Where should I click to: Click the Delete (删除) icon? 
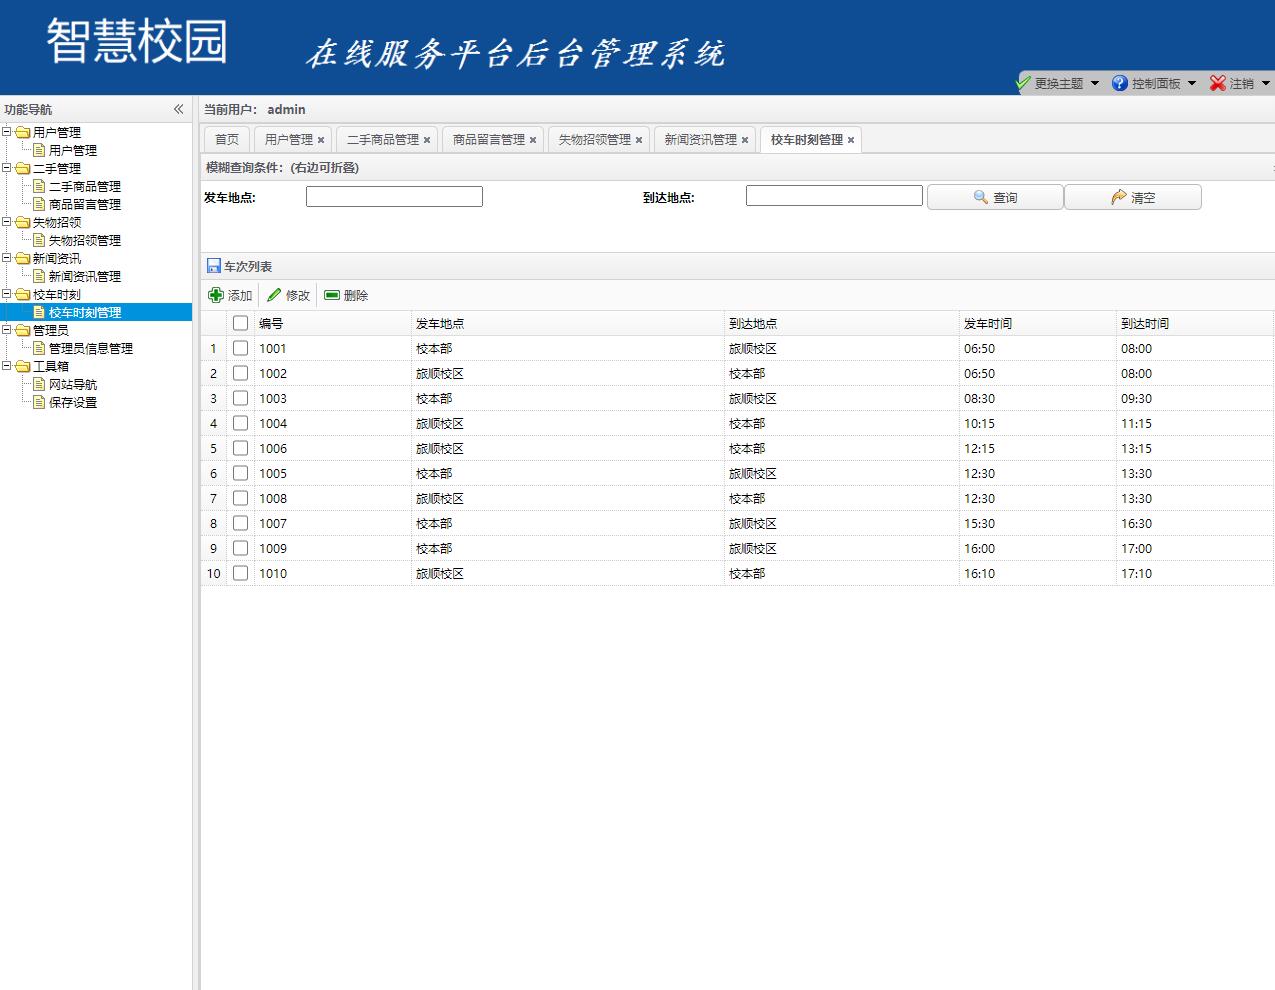coord(333,294)
